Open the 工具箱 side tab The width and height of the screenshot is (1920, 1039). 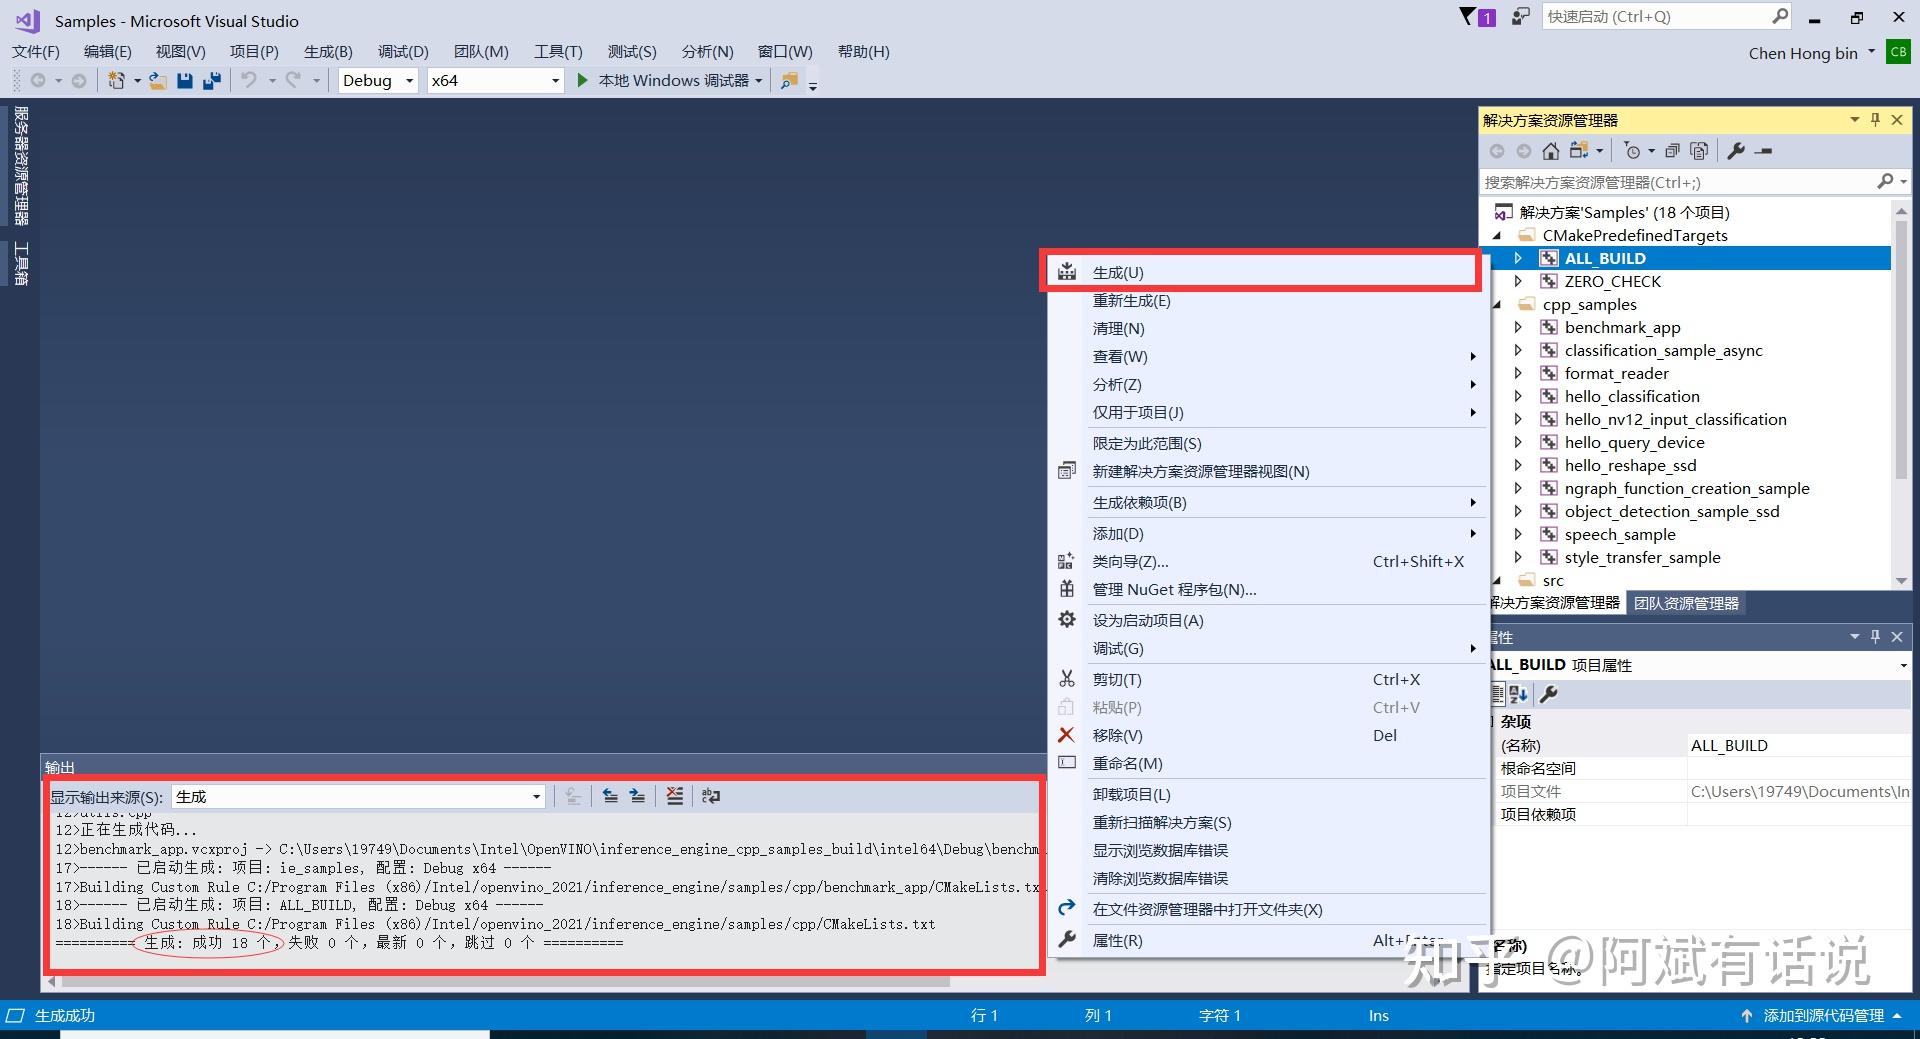[x=21, y=264]
